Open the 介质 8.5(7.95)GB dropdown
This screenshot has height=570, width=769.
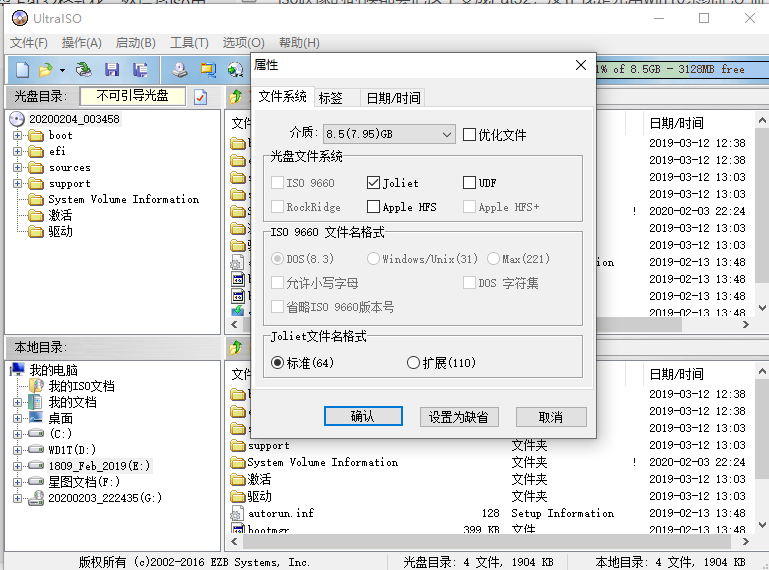tap(389, 134)
